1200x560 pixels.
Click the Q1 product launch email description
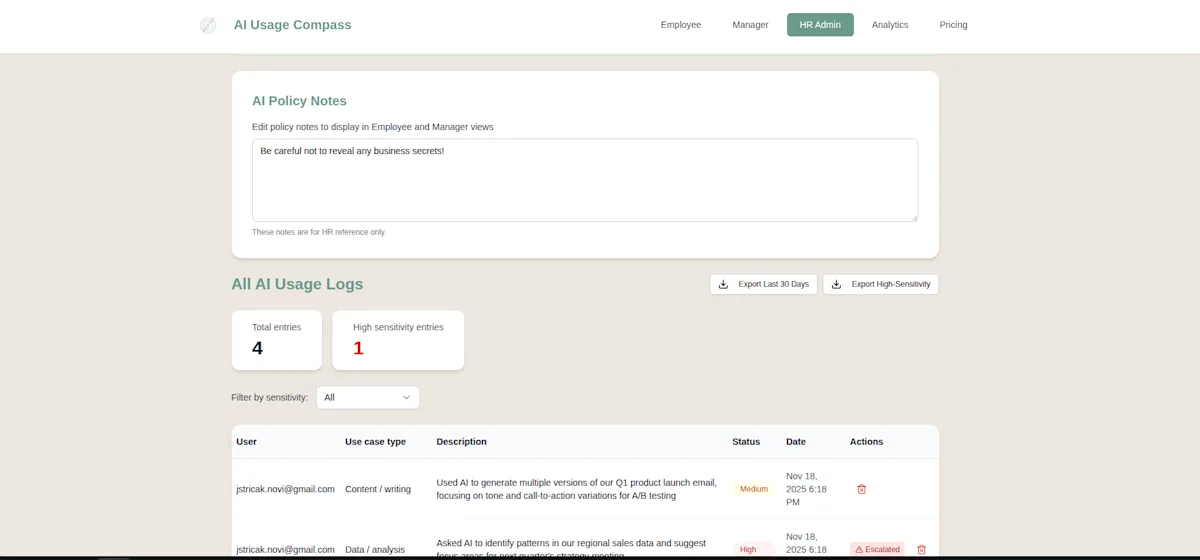point(577,489)
